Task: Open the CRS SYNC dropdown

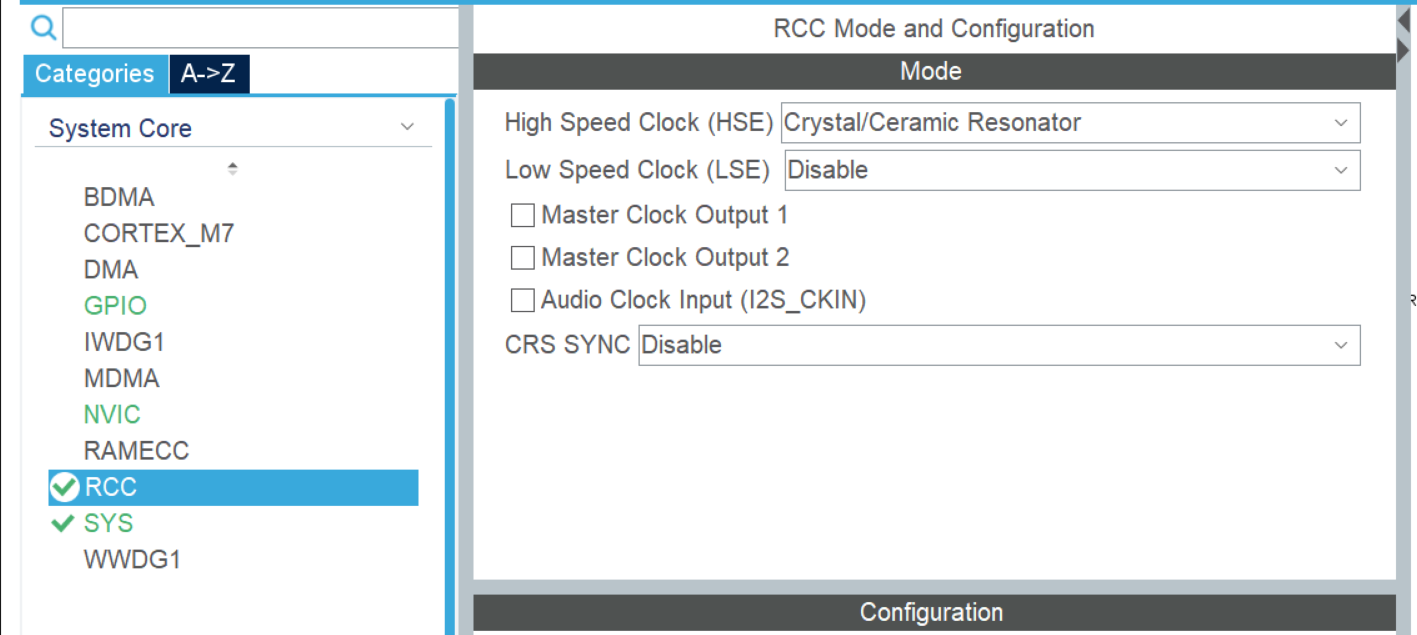Action: click(998, 345)
